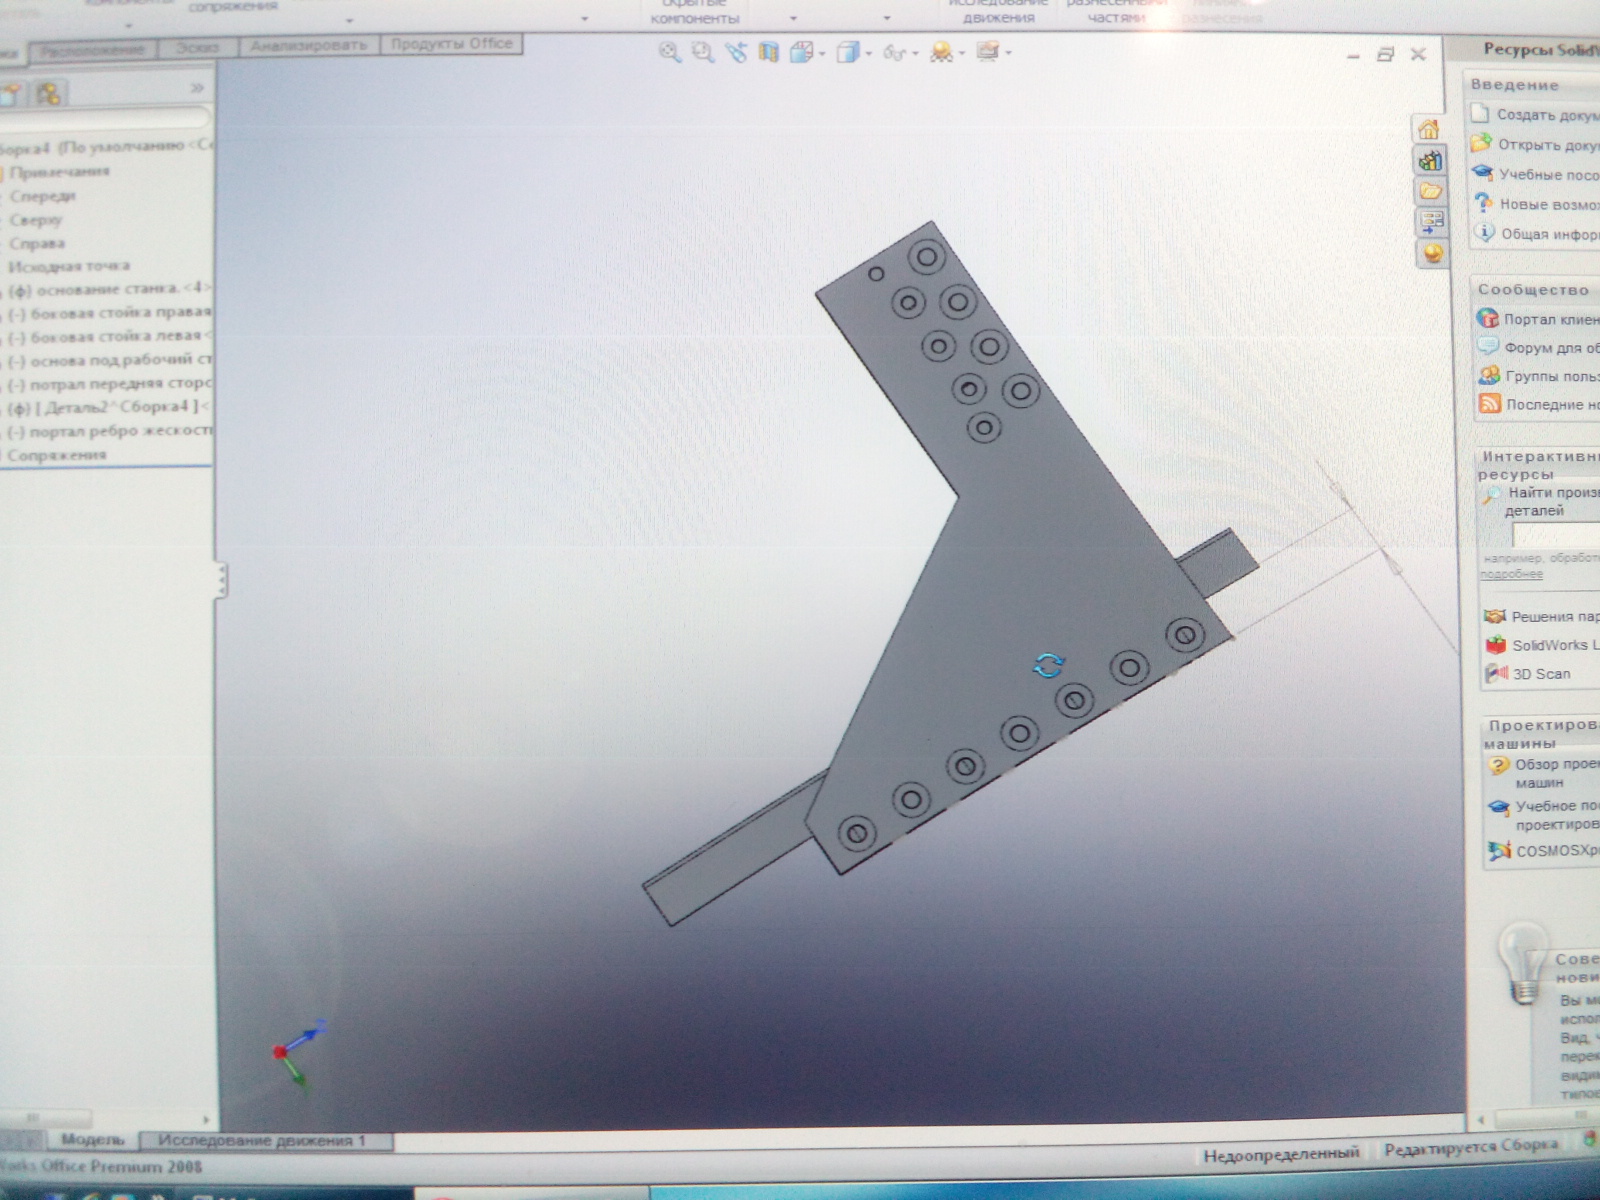This screenshot has width=1600, height=1200.
Task: Select the Сверху plane in the tree
Action: coord(36,220)
